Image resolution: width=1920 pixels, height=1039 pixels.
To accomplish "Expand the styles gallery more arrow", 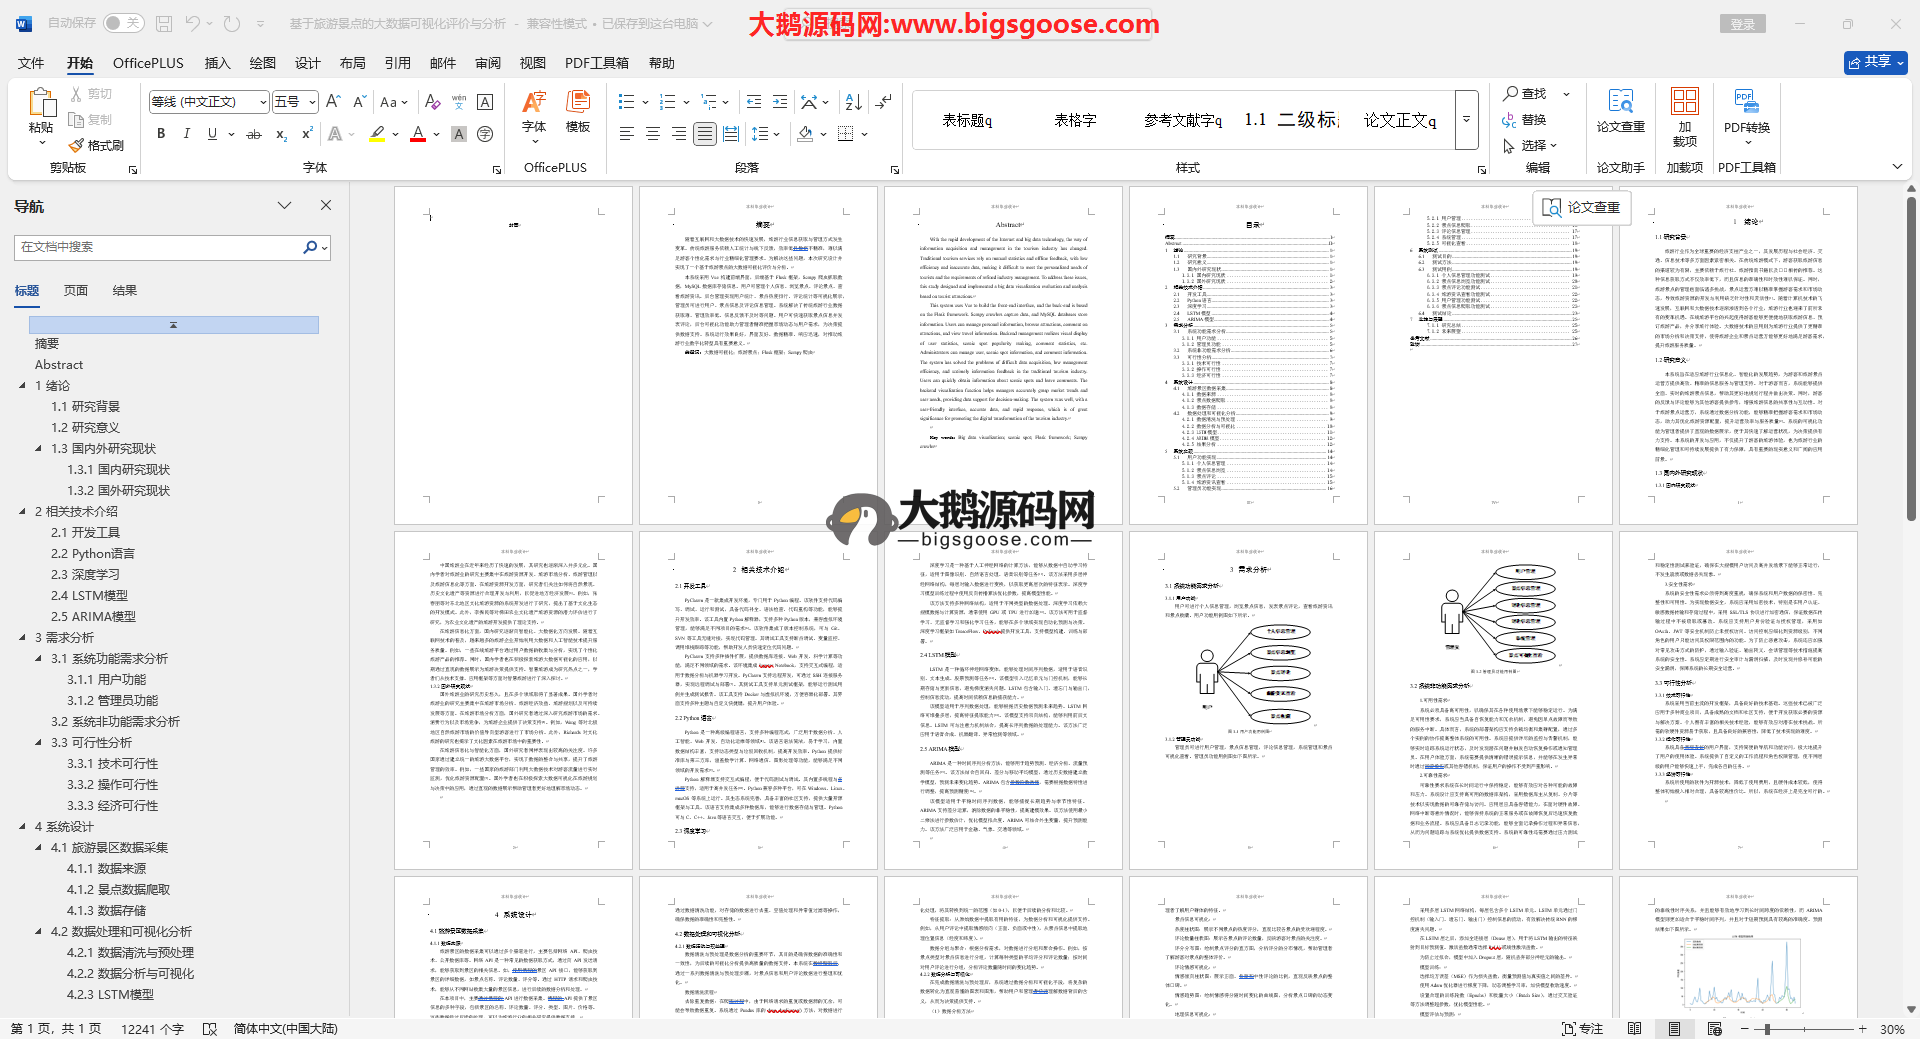I will (x=1467, y=119).
